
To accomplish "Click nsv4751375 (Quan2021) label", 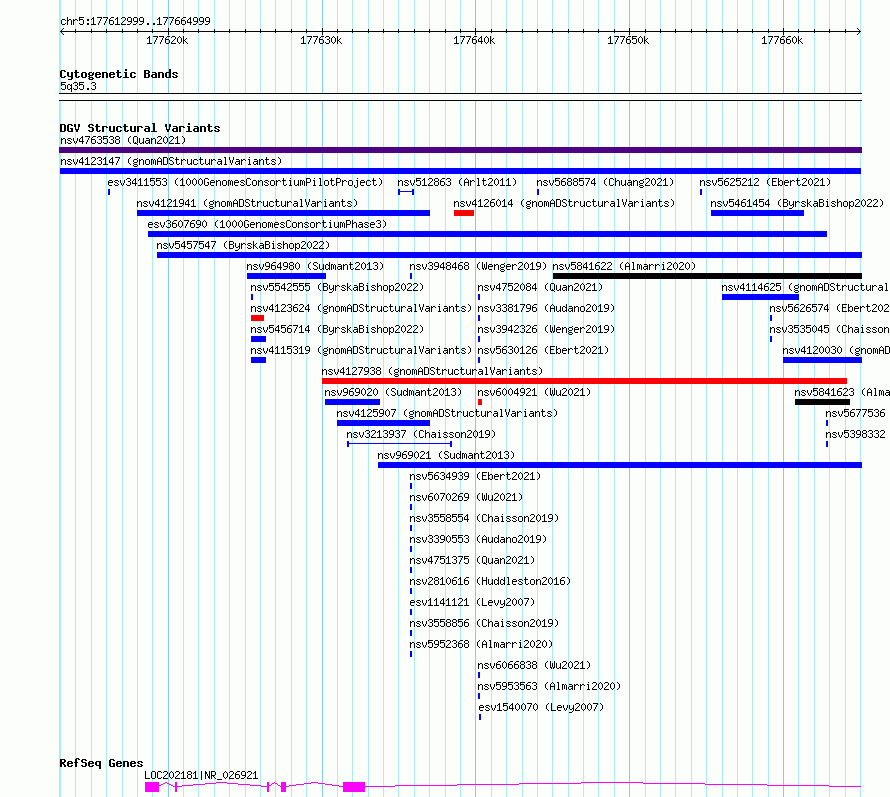I will click(472, 560).
